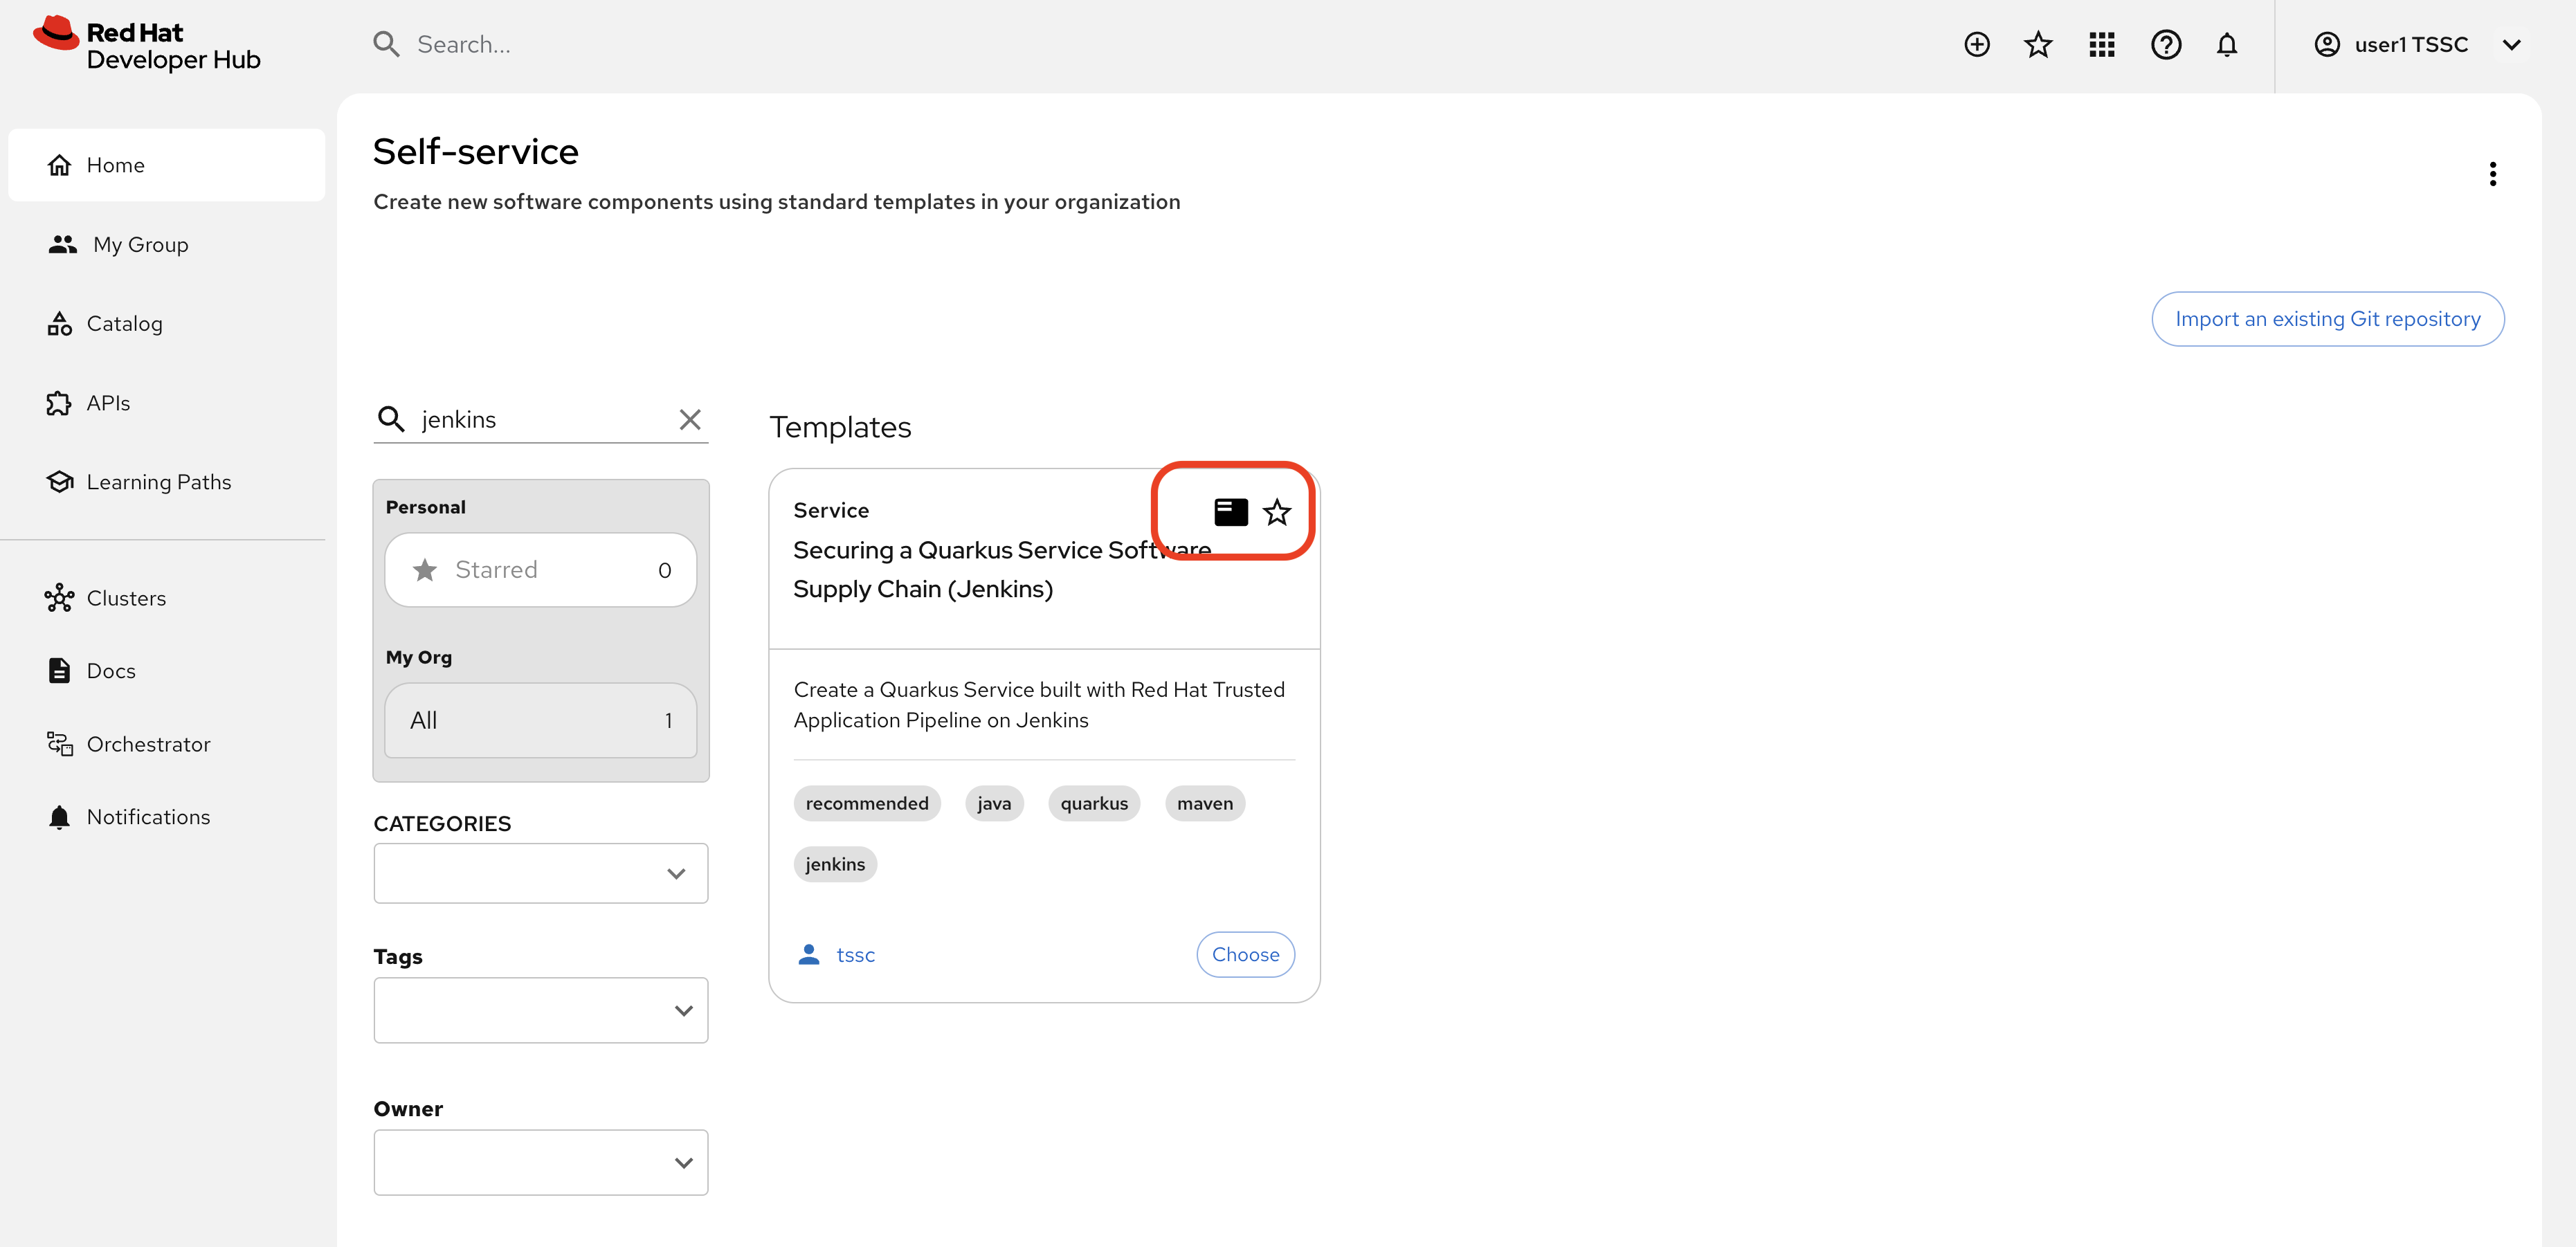Click the create (plus) icon in the top bar
Image resolution: width=2576 pixels, height=1247 pixels.
click(1977, 44)
